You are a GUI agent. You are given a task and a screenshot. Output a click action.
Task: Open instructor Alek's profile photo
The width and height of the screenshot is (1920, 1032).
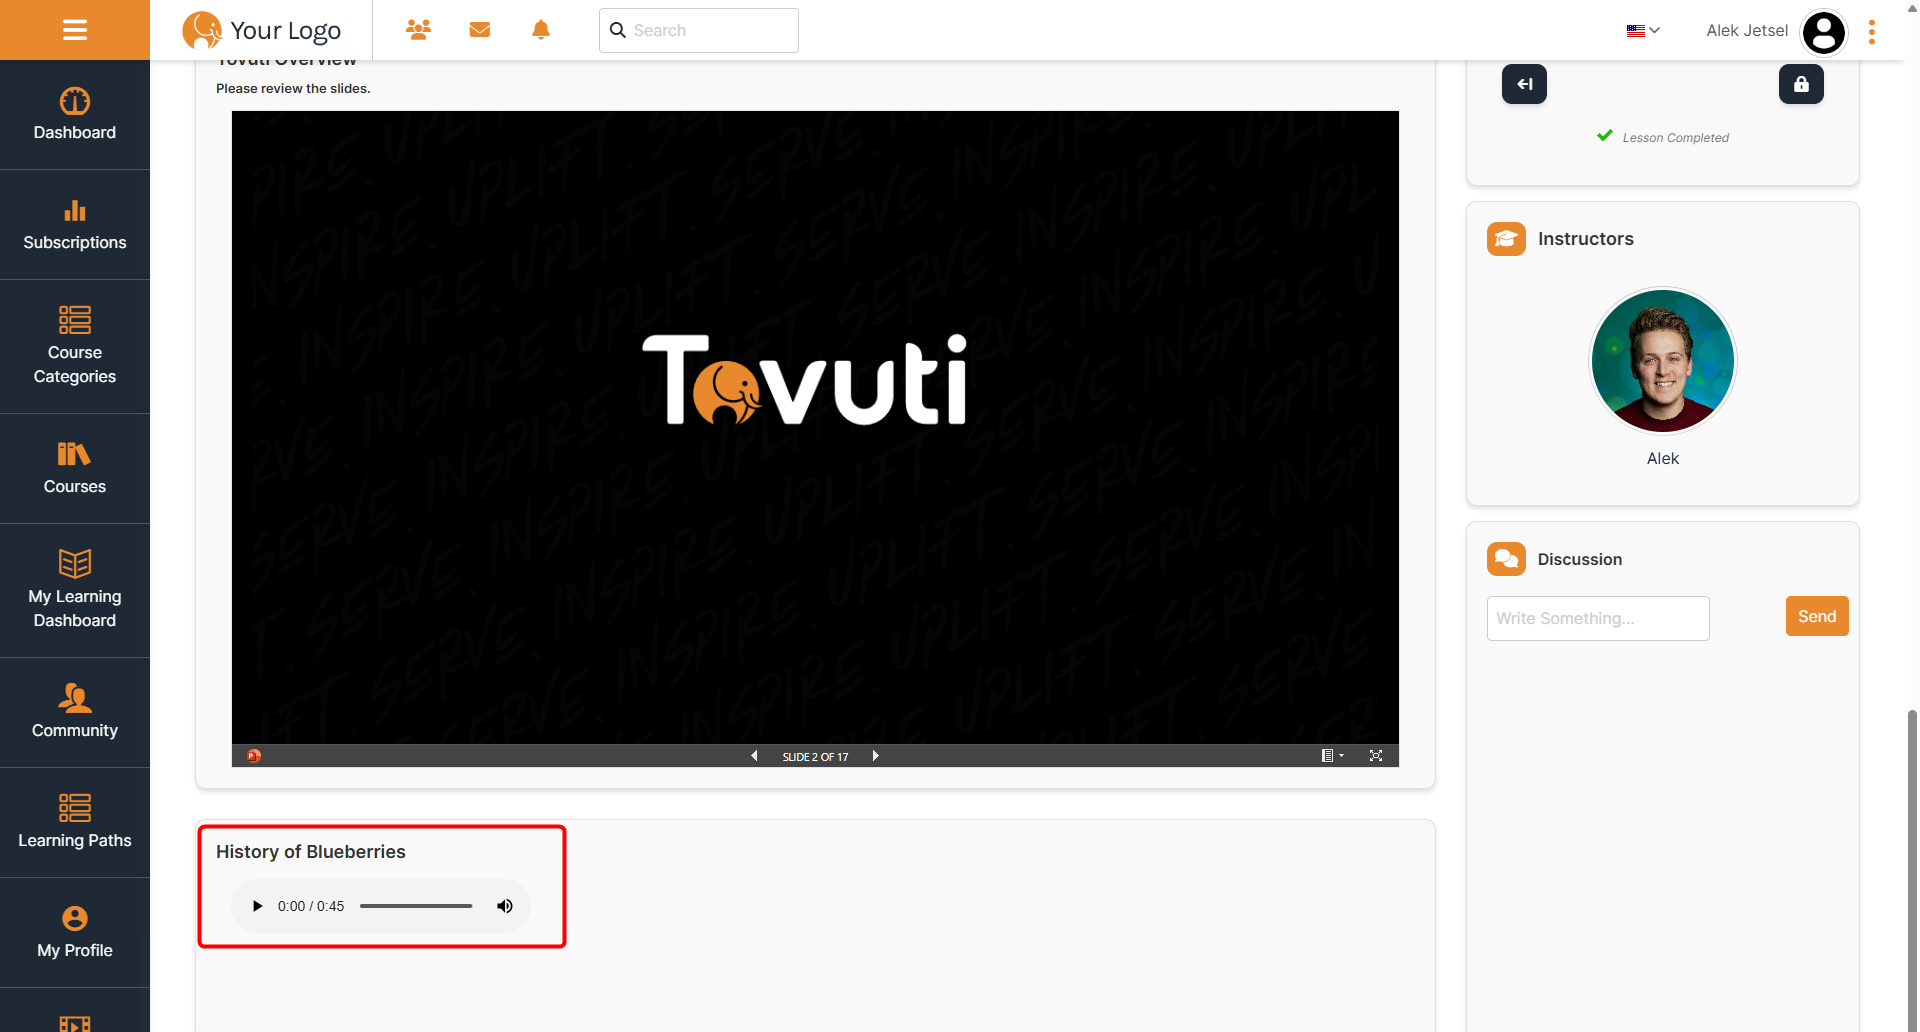point(1663,361)
